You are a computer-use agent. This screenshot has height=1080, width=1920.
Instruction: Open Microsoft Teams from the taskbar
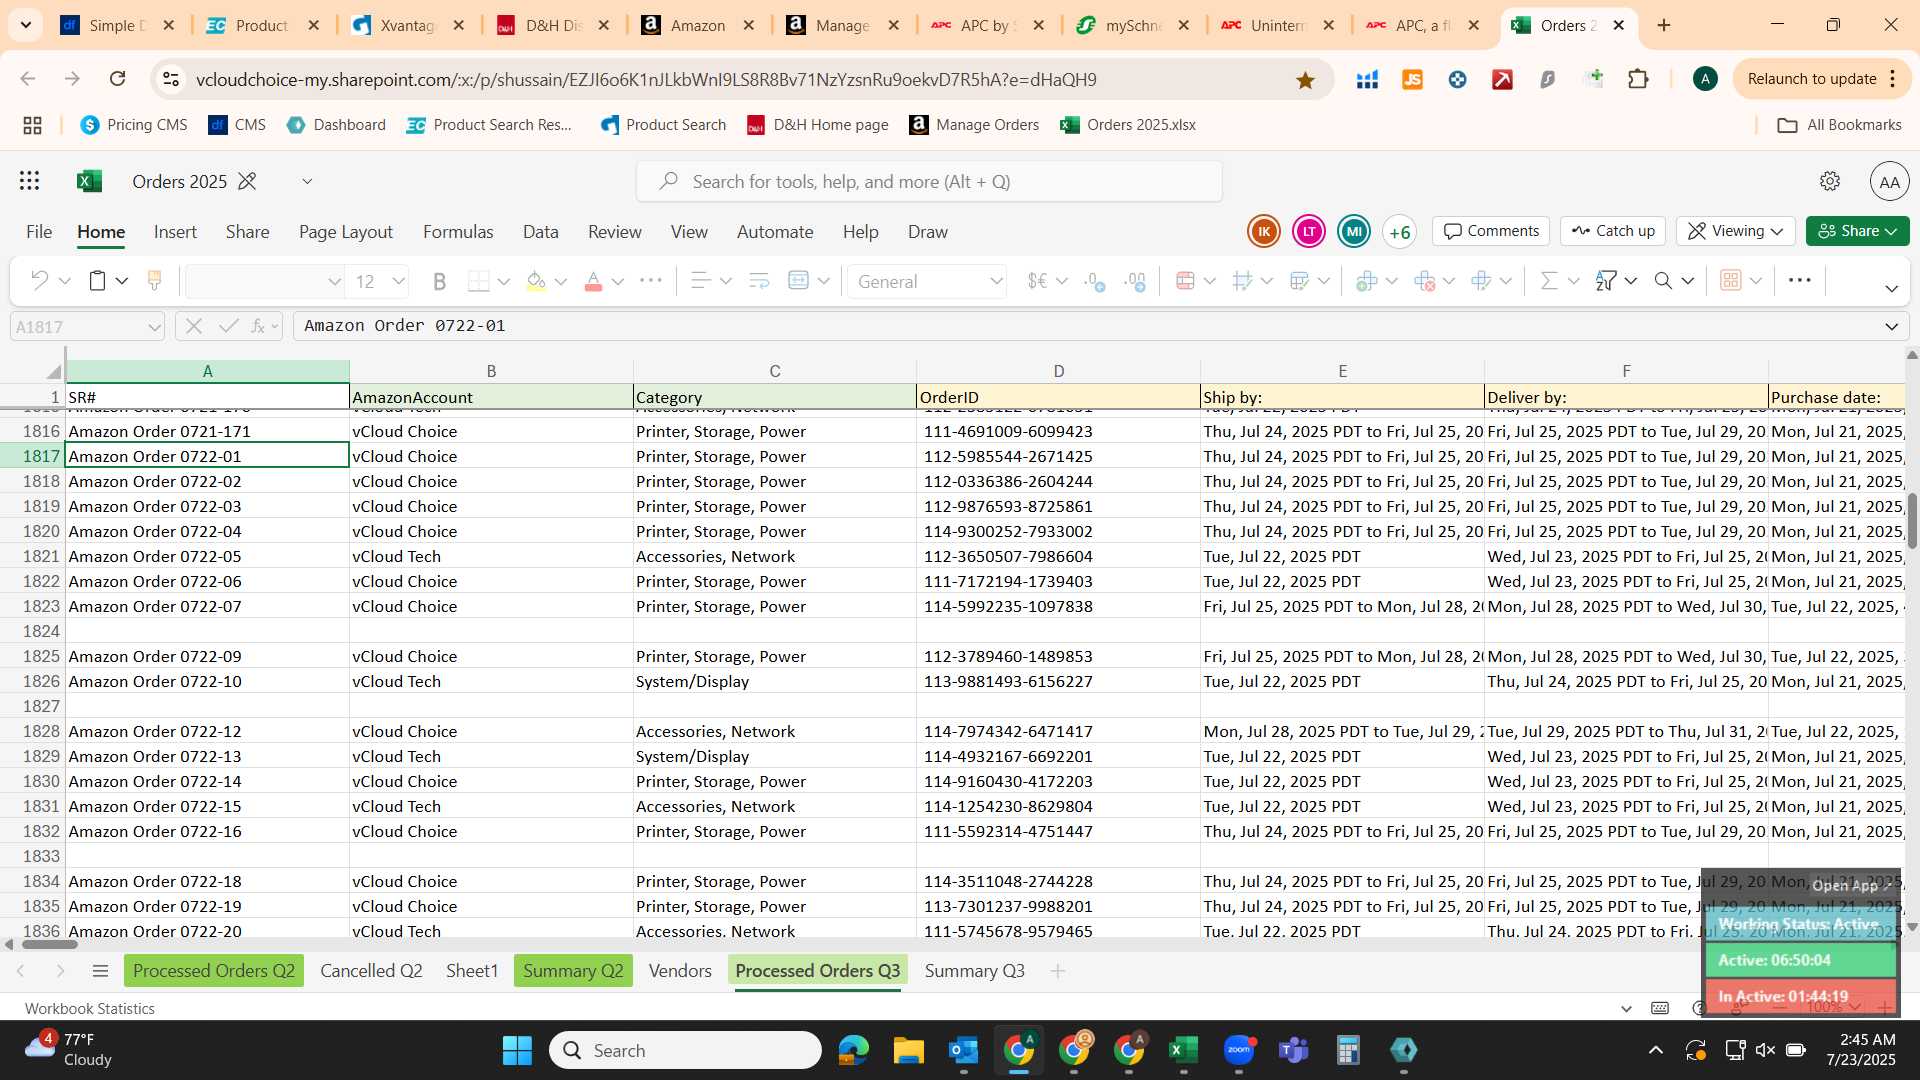[x=1294, y=1050]
